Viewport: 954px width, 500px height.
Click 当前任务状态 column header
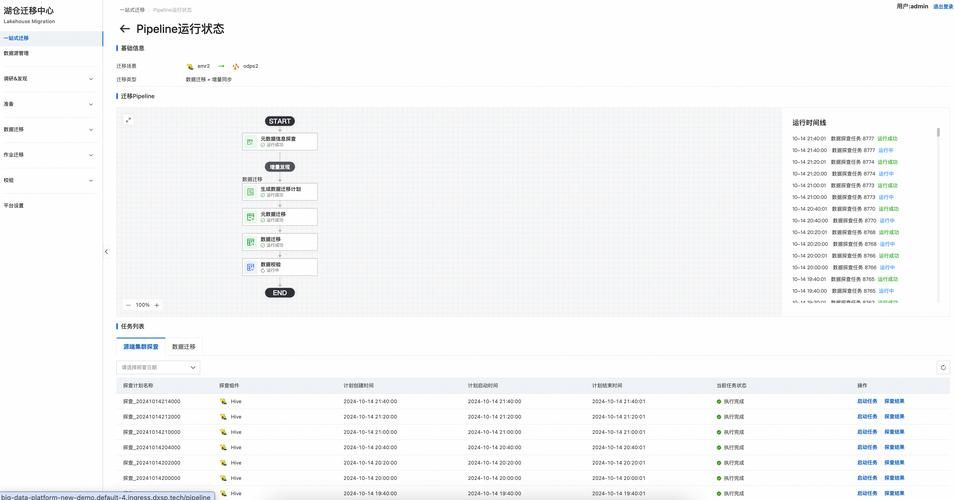coord(731,386)
